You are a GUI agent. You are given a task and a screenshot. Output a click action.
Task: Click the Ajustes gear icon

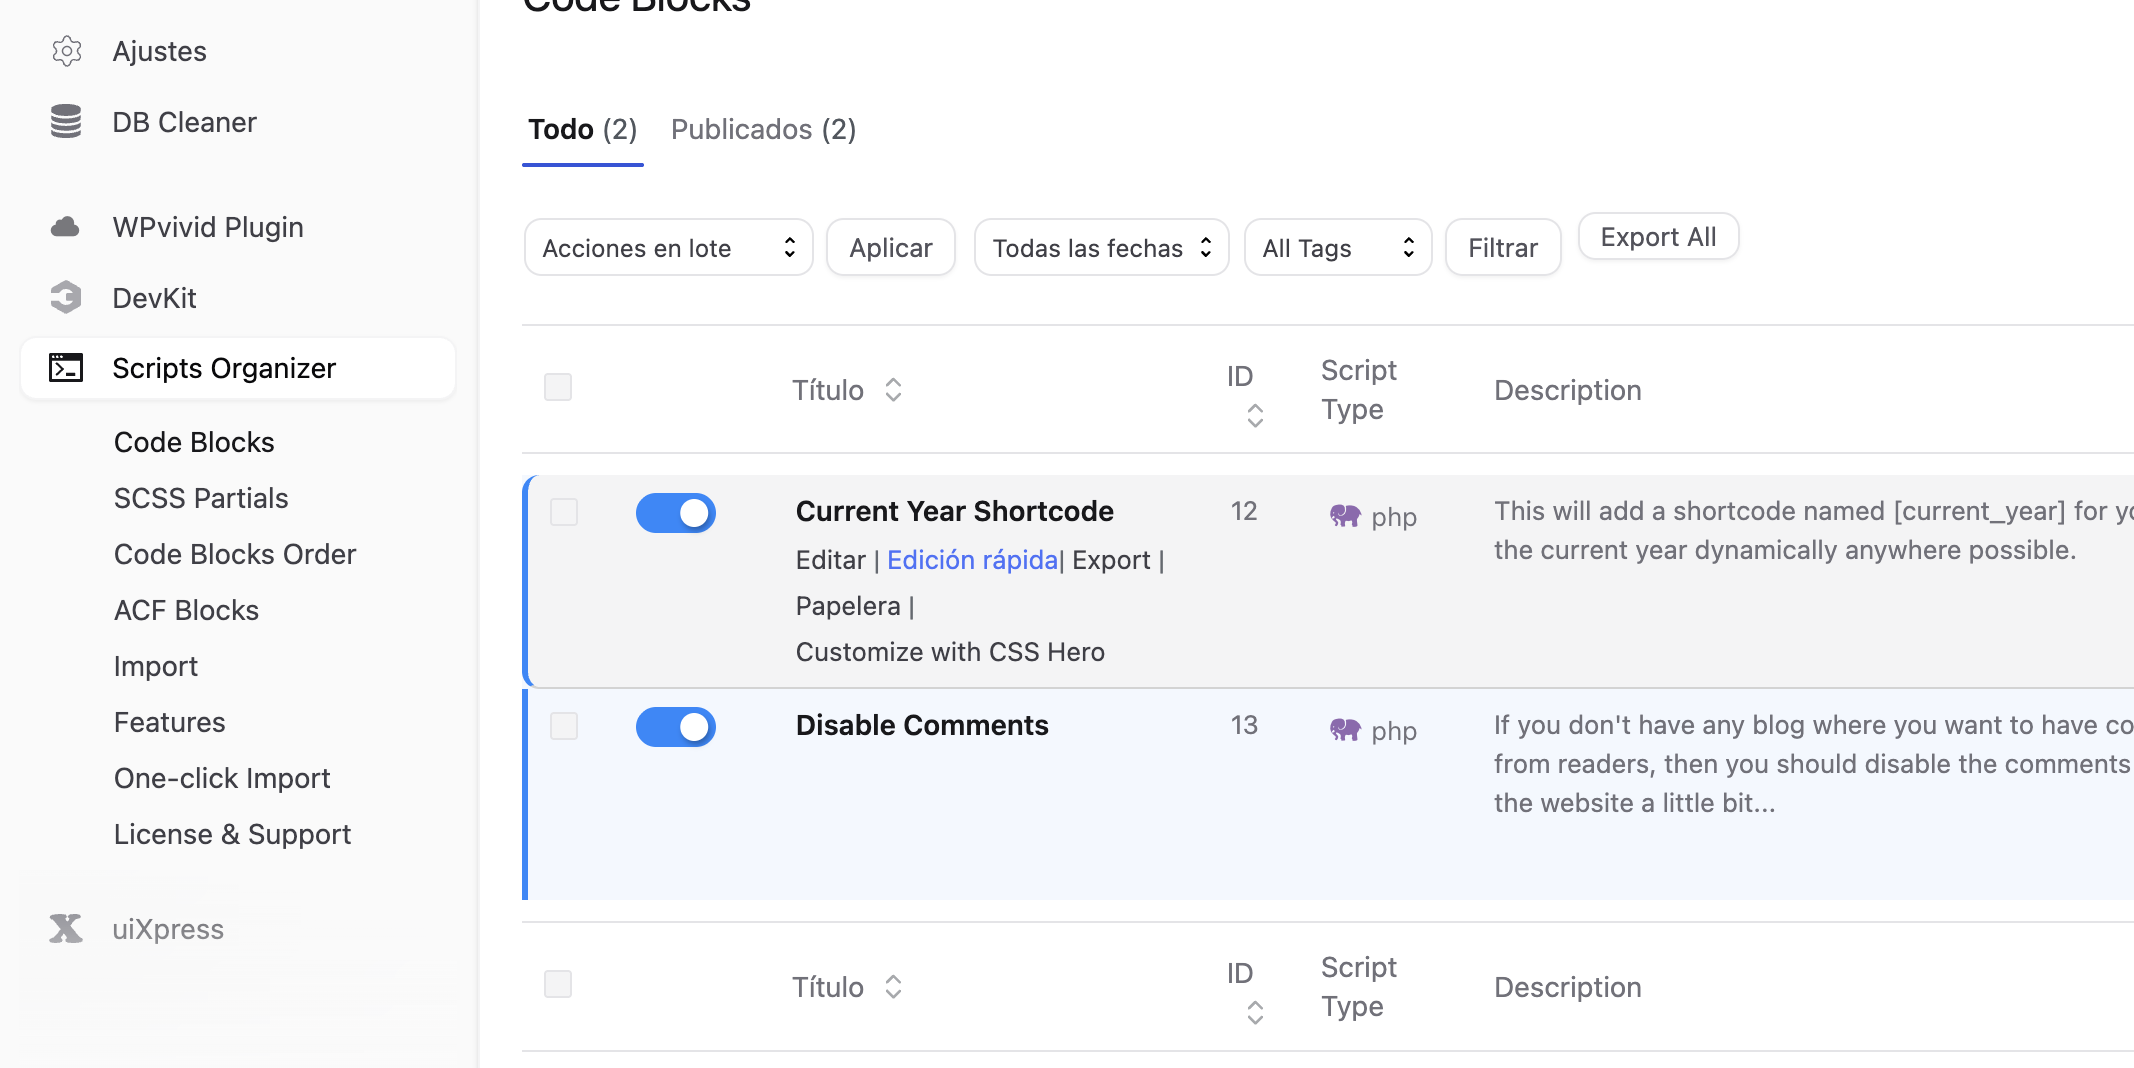[66, 51]
